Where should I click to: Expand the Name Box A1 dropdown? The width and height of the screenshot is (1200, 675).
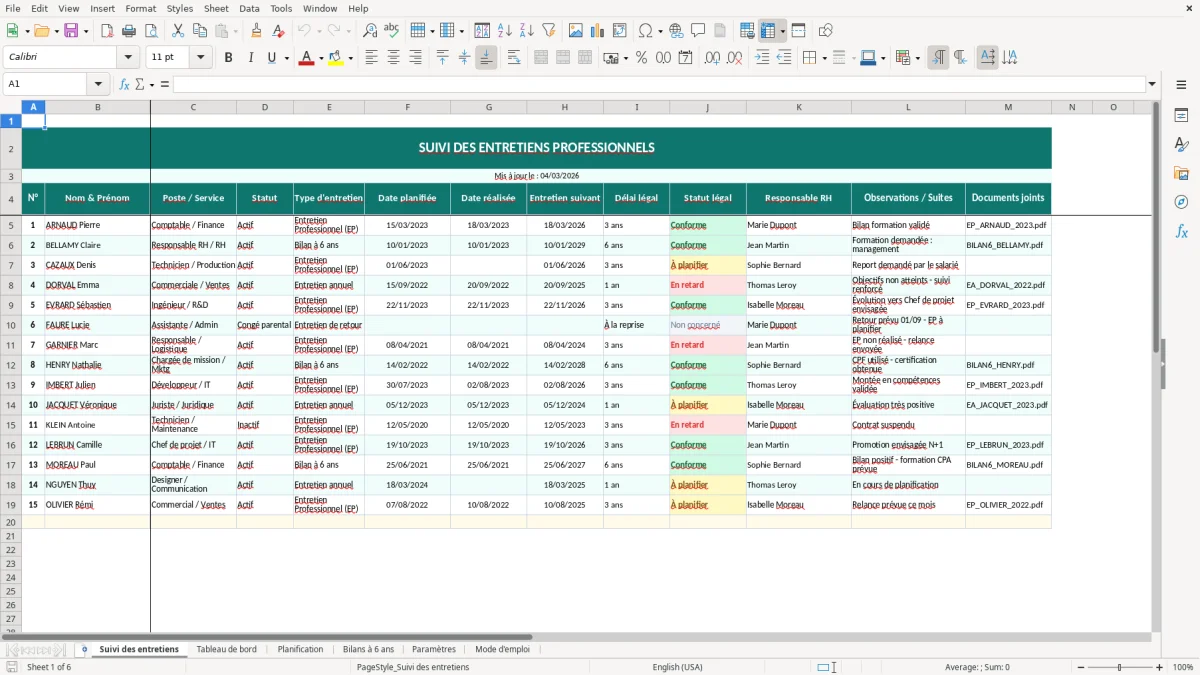pos(98,84)
